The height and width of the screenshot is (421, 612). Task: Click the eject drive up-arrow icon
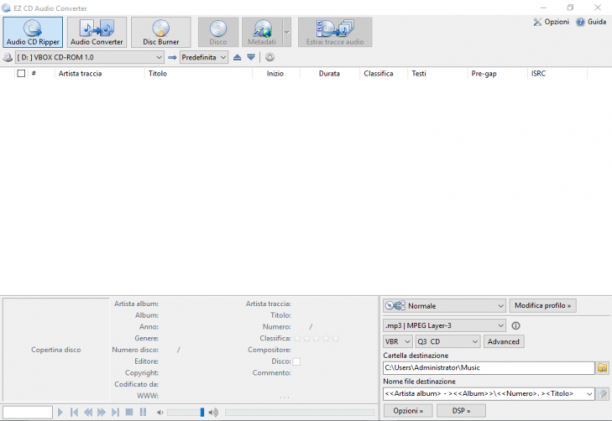click(x=237, y=57)
